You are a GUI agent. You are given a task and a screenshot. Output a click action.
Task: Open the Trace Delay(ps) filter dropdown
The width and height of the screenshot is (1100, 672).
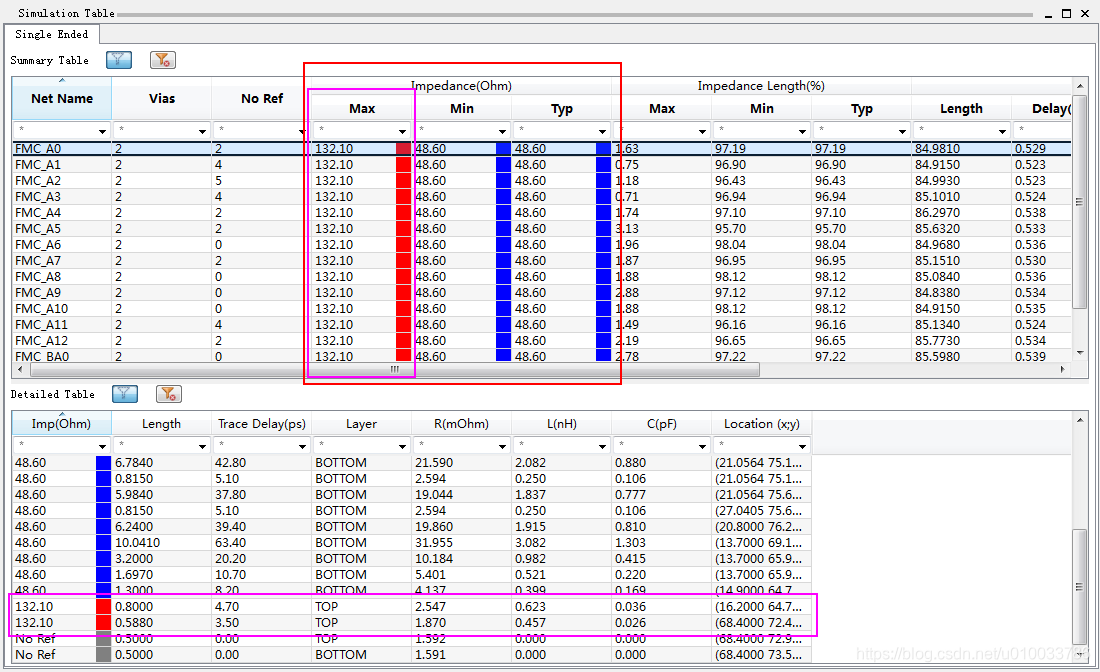click(x=303, y=446)
